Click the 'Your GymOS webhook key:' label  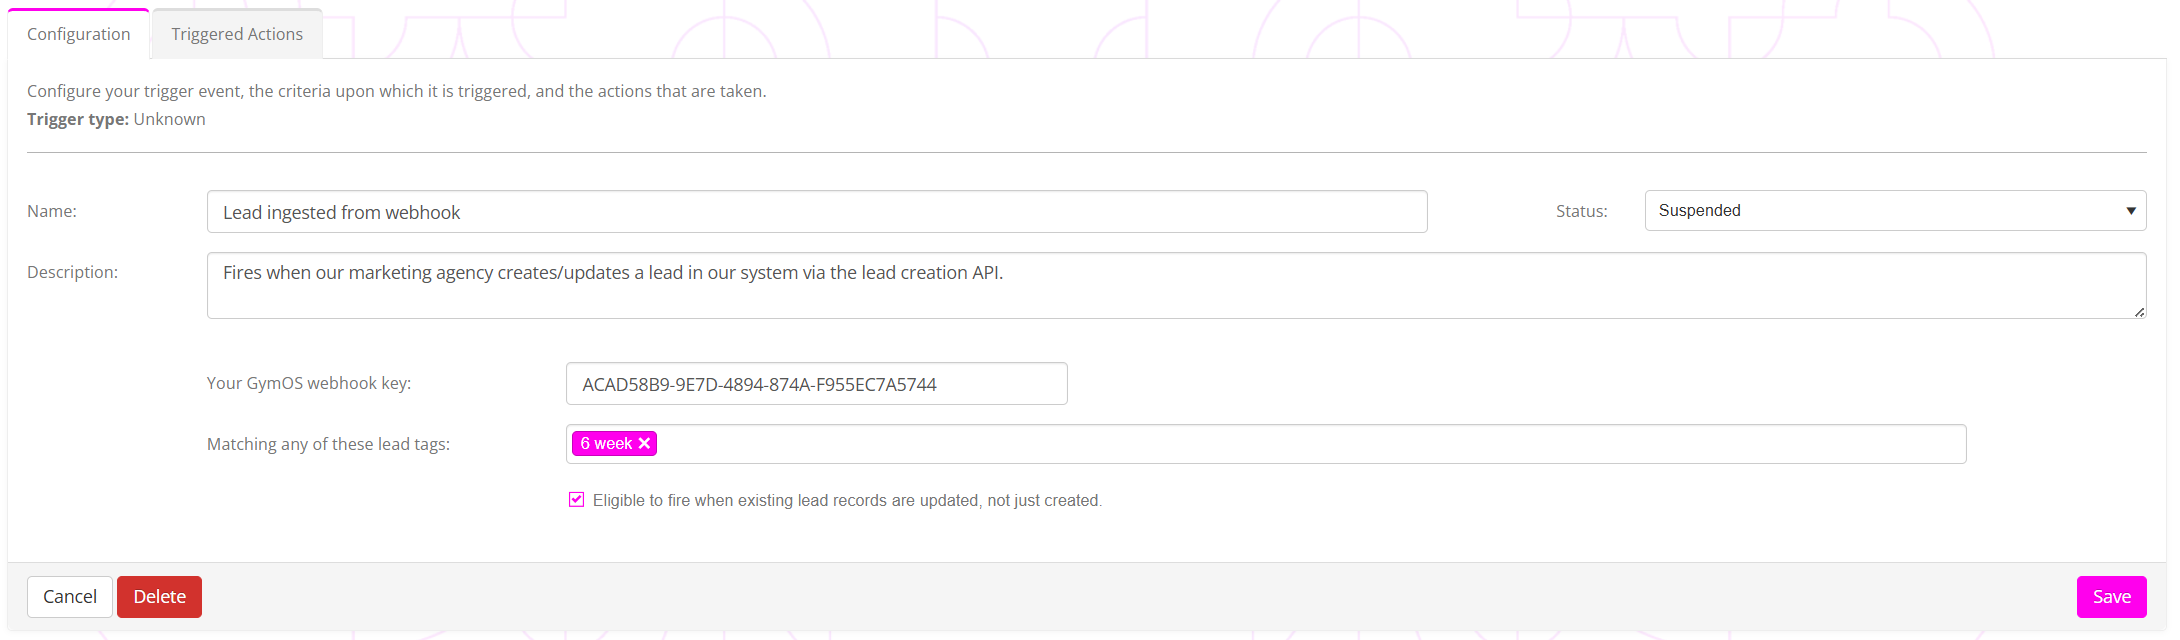(309, 383)
